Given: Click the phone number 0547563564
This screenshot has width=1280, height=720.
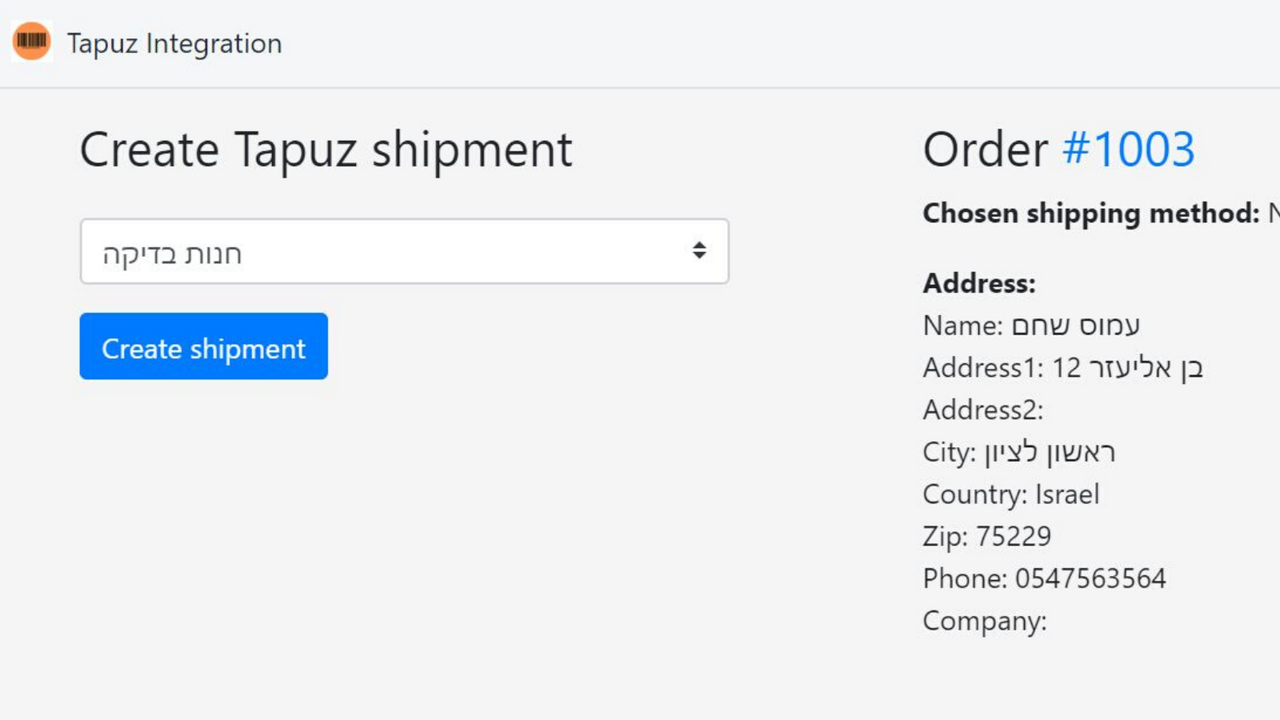Looking at the screenshot, I should (x=1044, y=578).
